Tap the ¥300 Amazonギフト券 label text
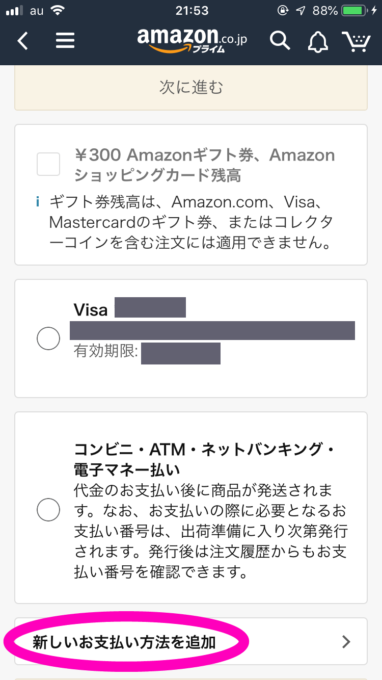 tap(204, 165)
